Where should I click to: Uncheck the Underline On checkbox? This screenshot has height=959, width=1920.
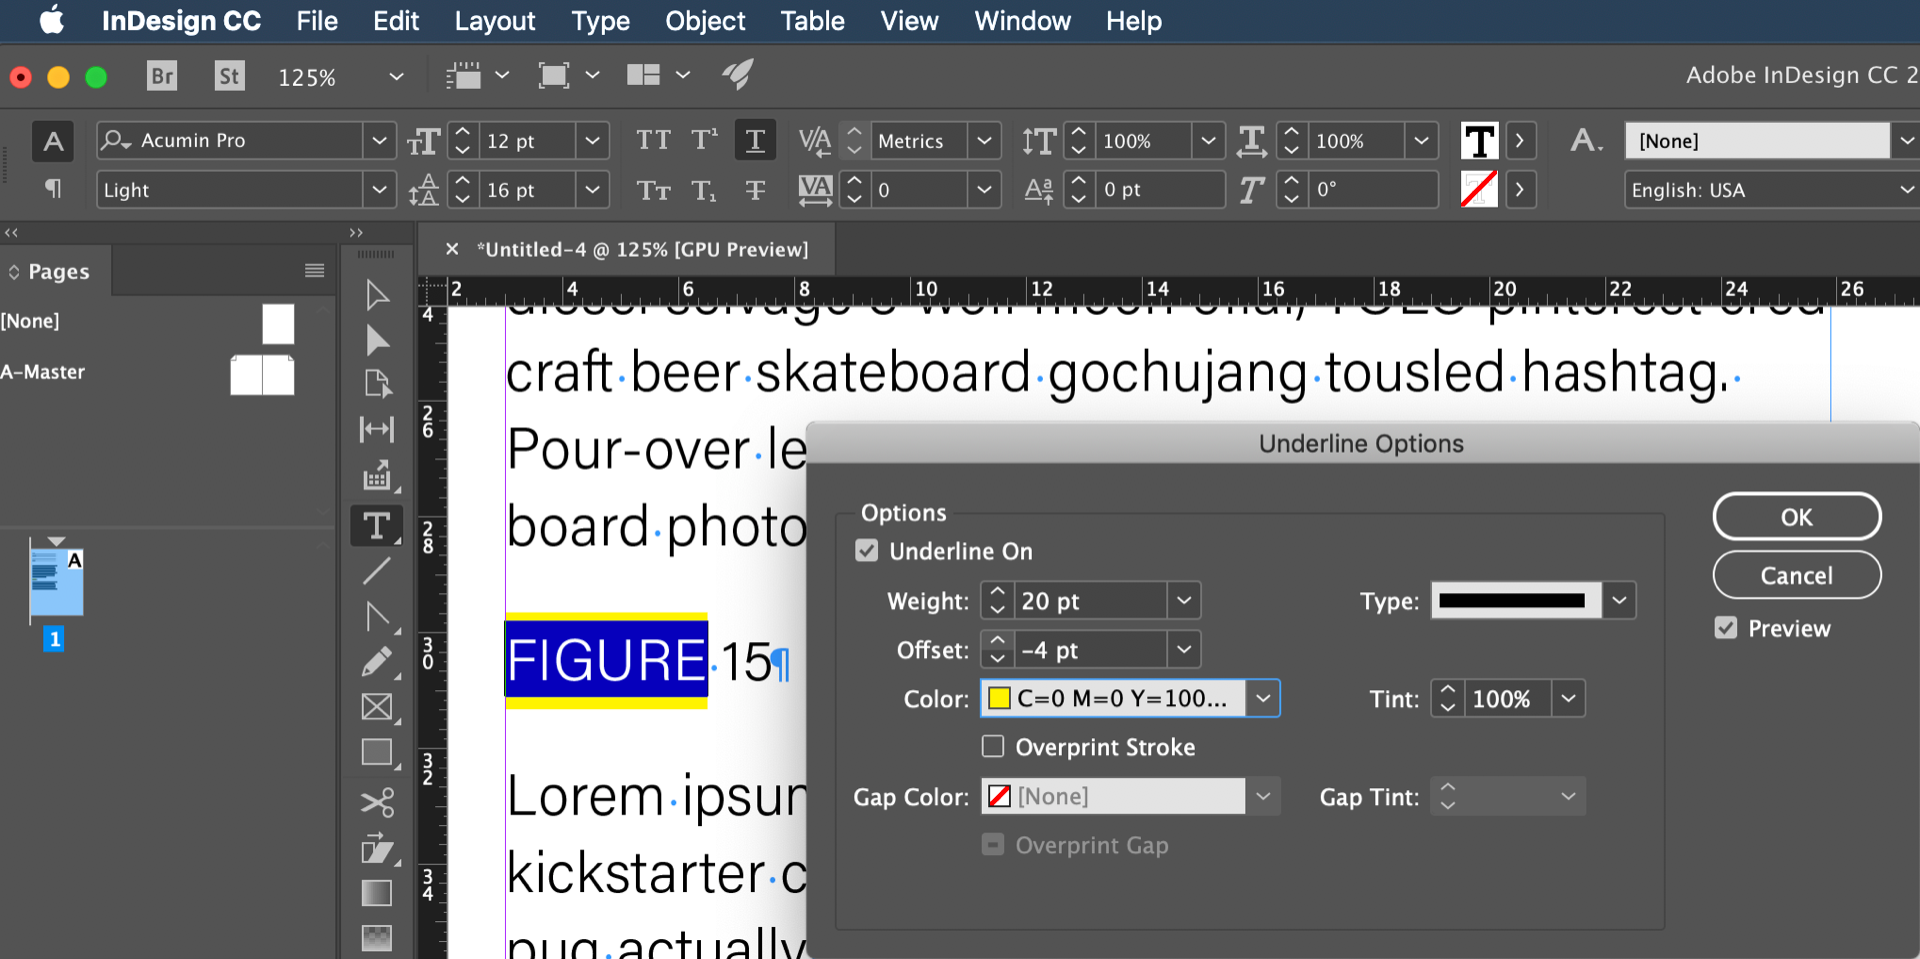coord(867,551)
